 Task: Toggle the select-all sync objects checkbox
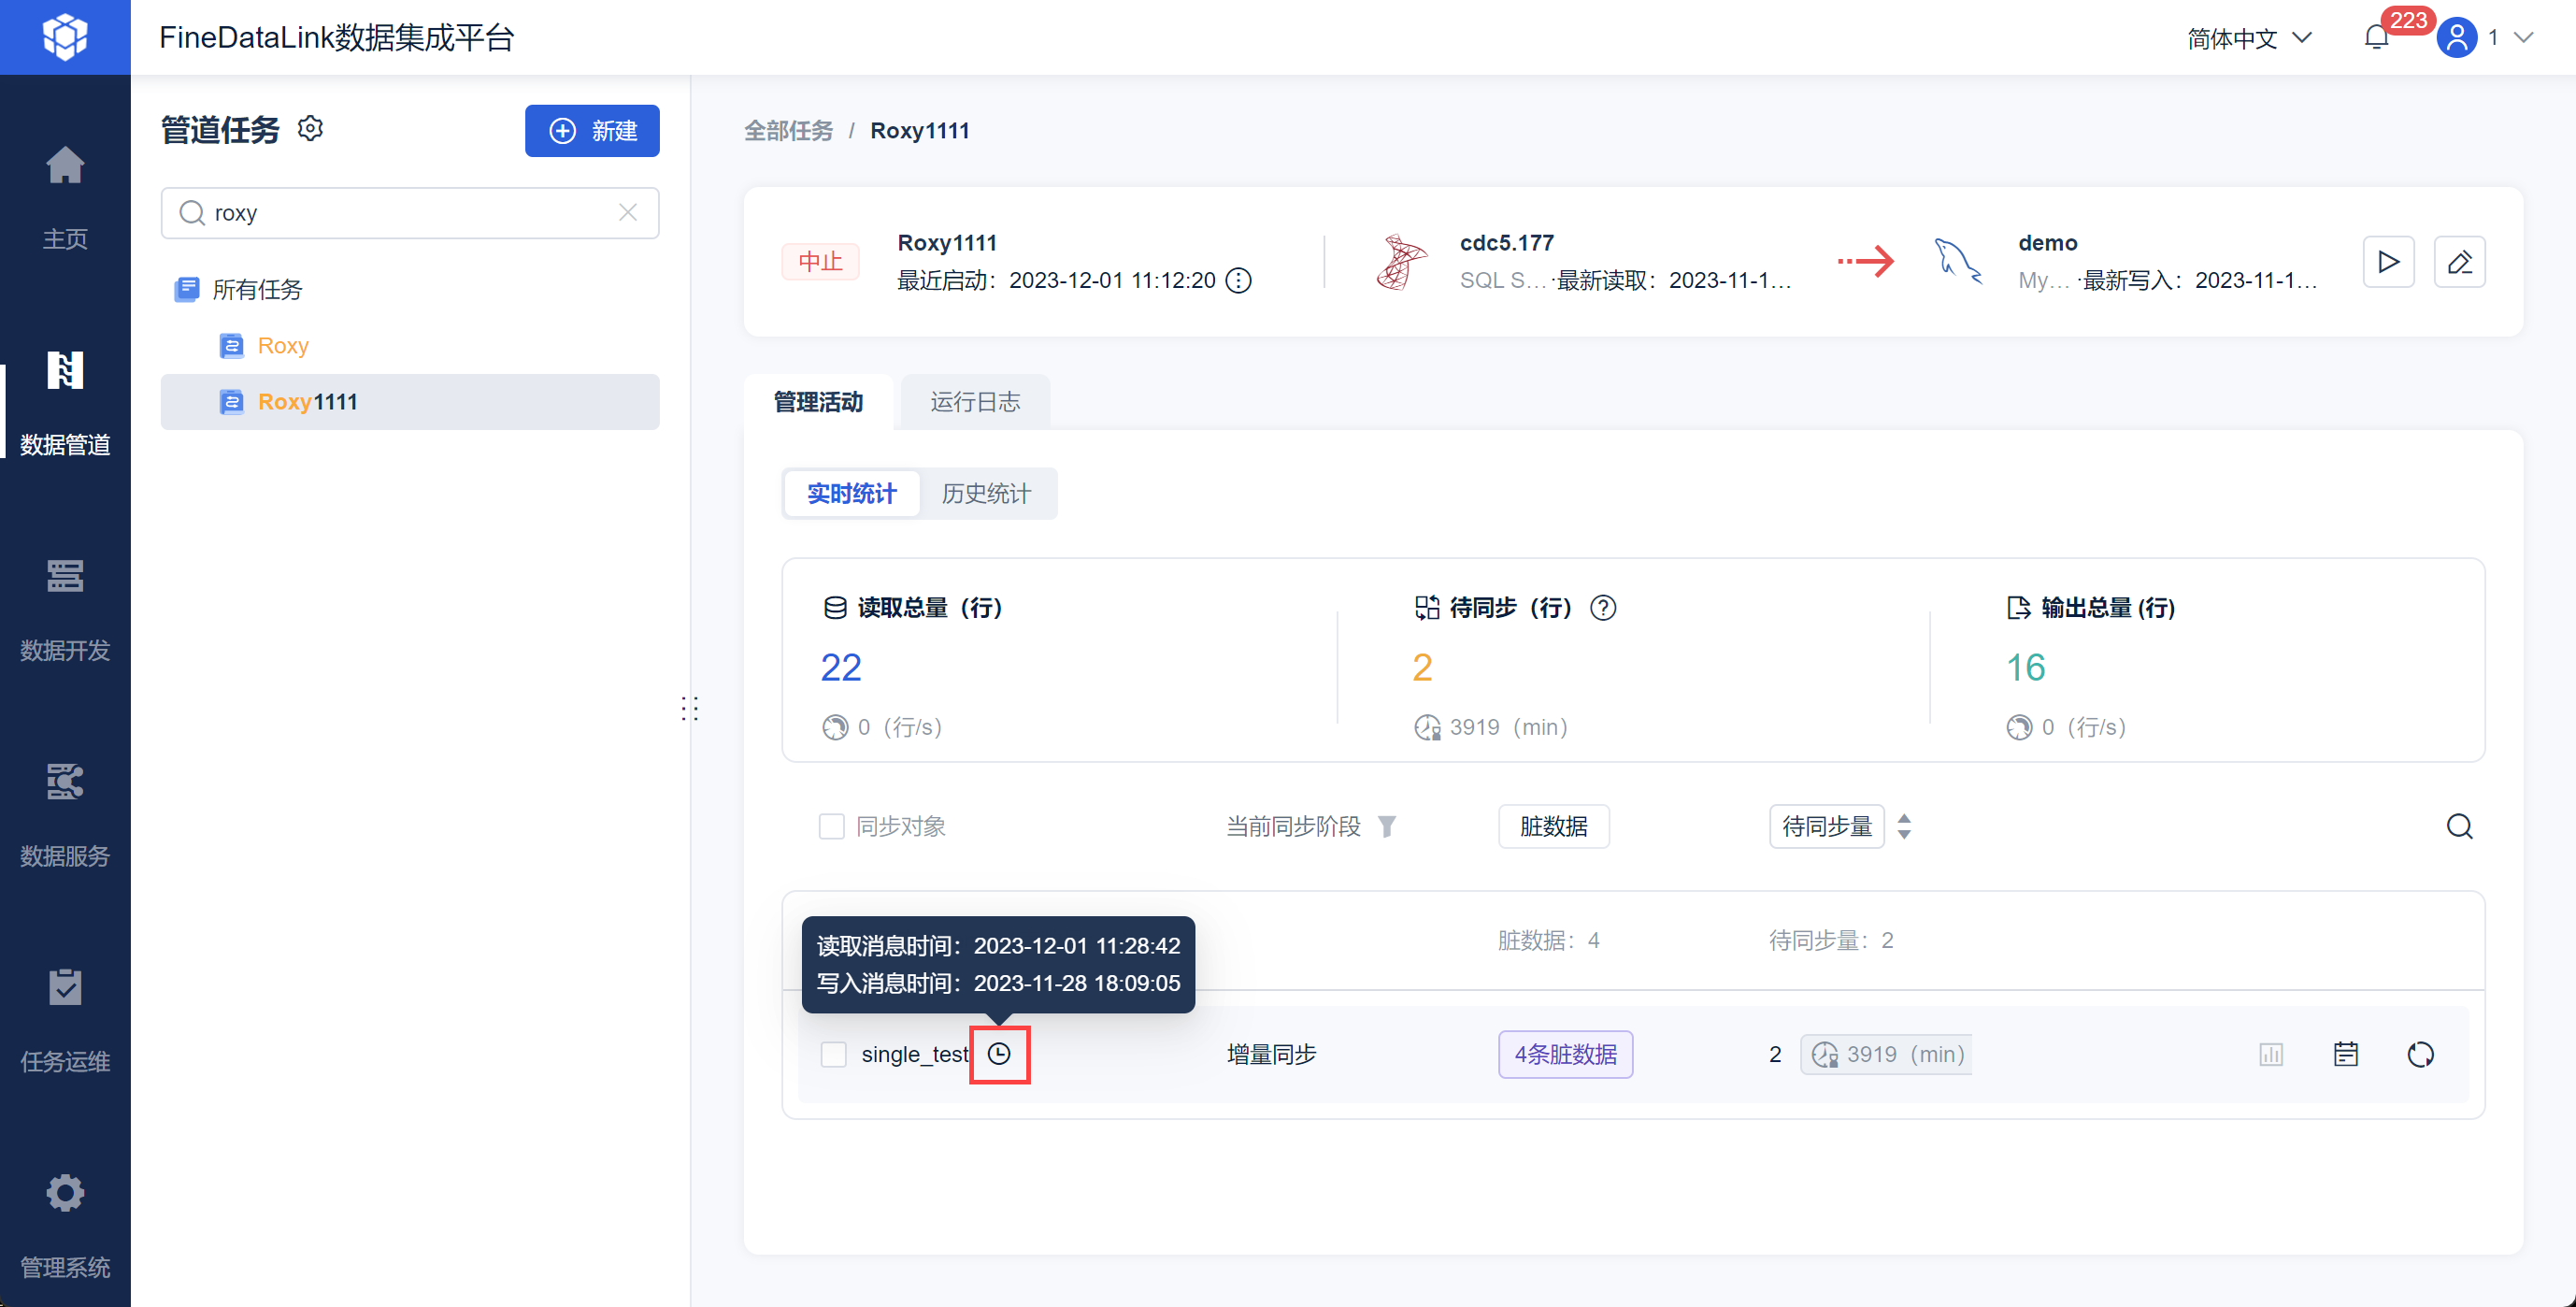coord(831,826)
